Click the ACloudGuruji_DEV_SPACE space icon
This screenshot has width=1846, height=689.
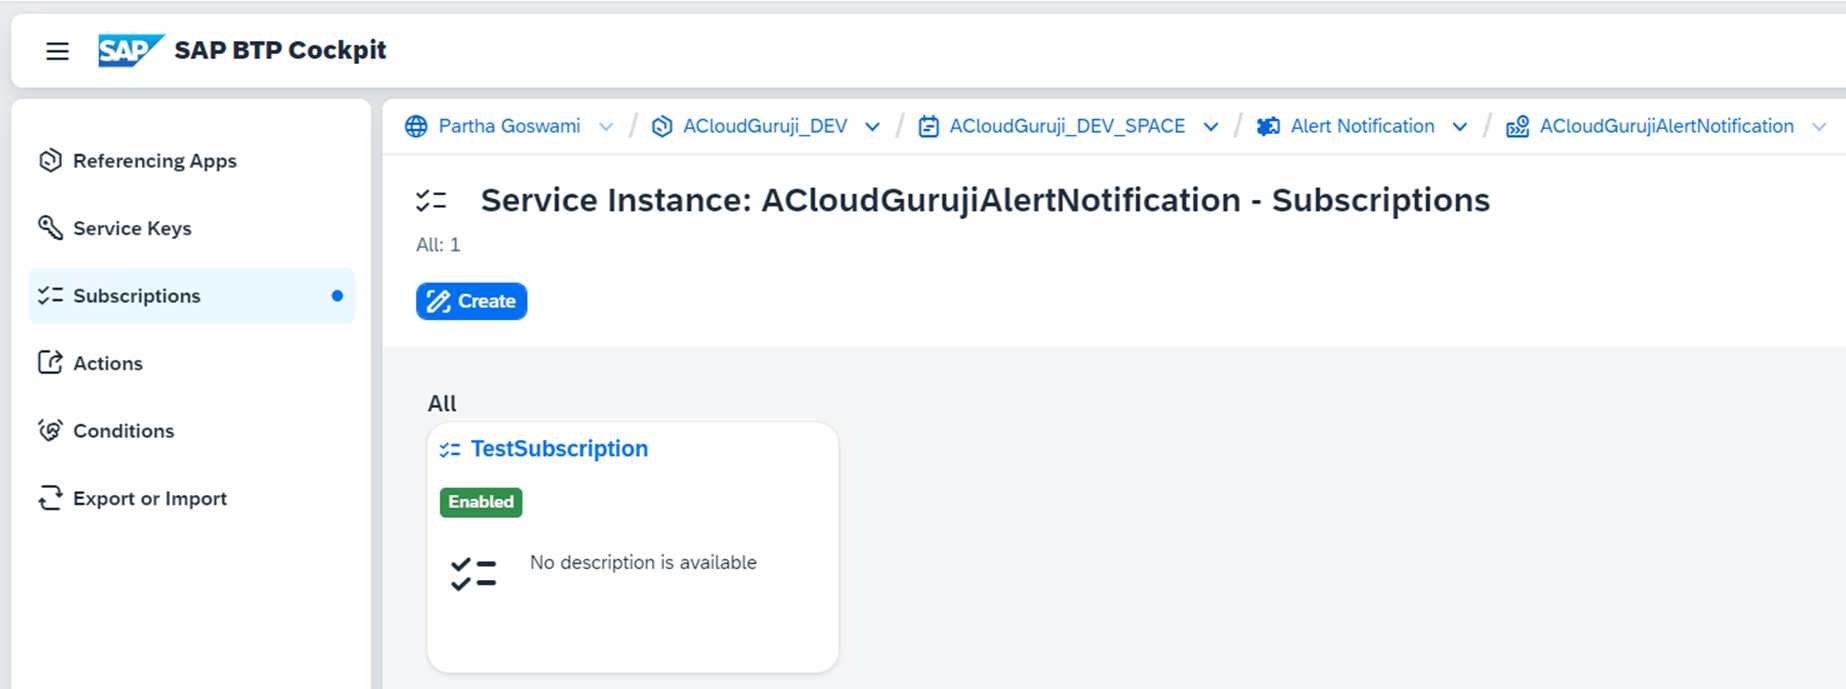click(x=929, y=126)
